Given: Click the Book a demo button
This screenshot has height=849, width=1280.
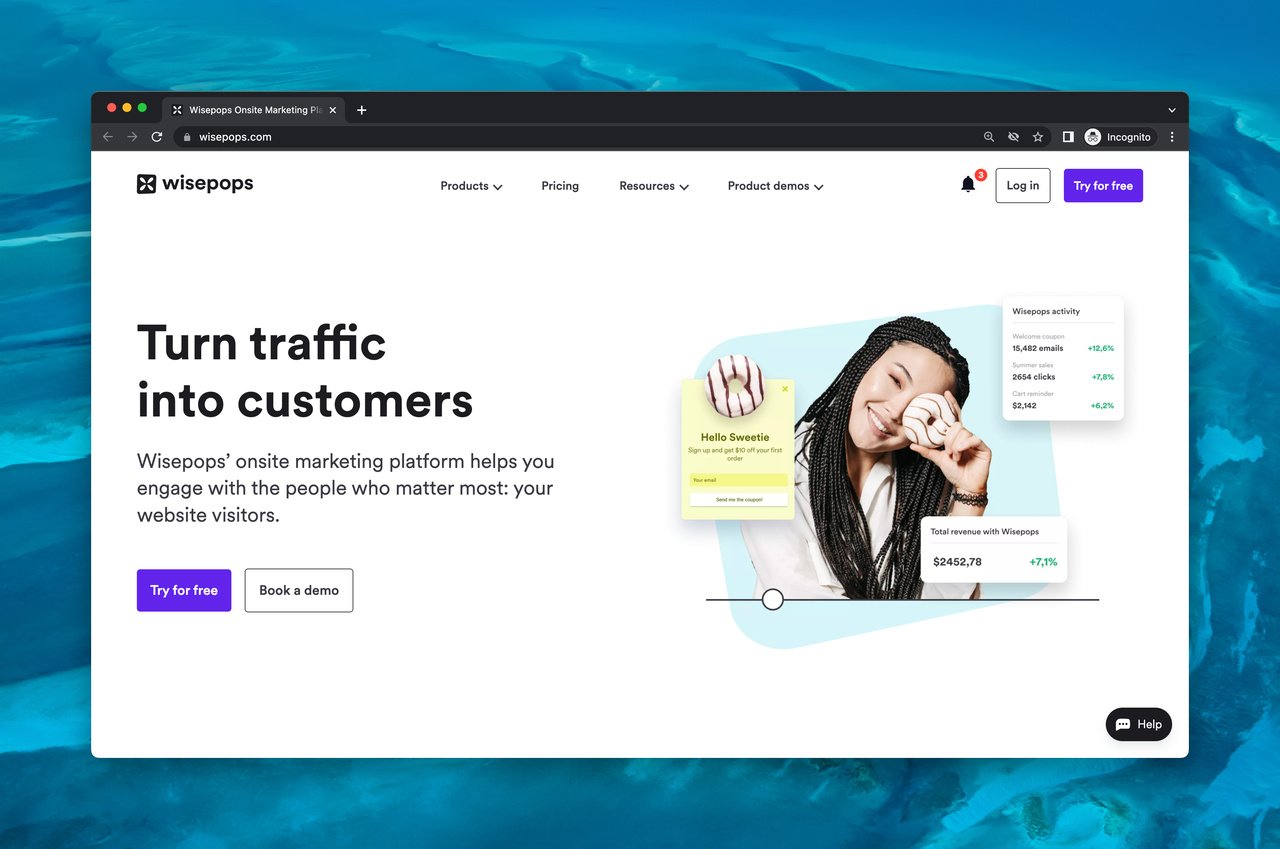Looking at the screenshot, I should coord(299,590).
